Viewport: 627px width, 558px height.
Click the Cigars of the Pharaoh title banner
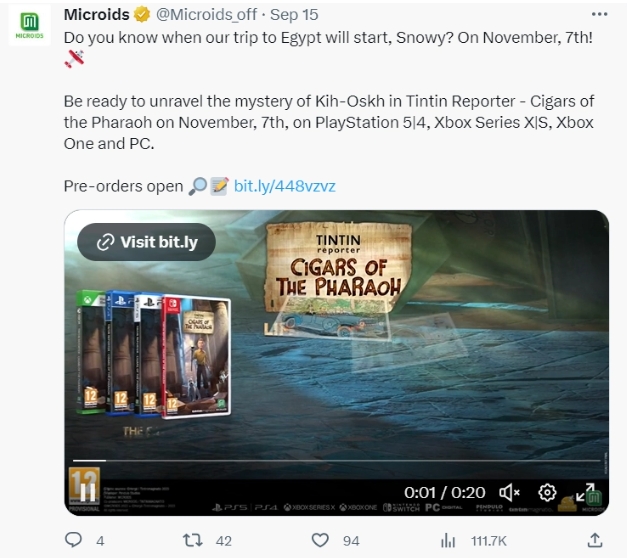click(x=338, y=266)
